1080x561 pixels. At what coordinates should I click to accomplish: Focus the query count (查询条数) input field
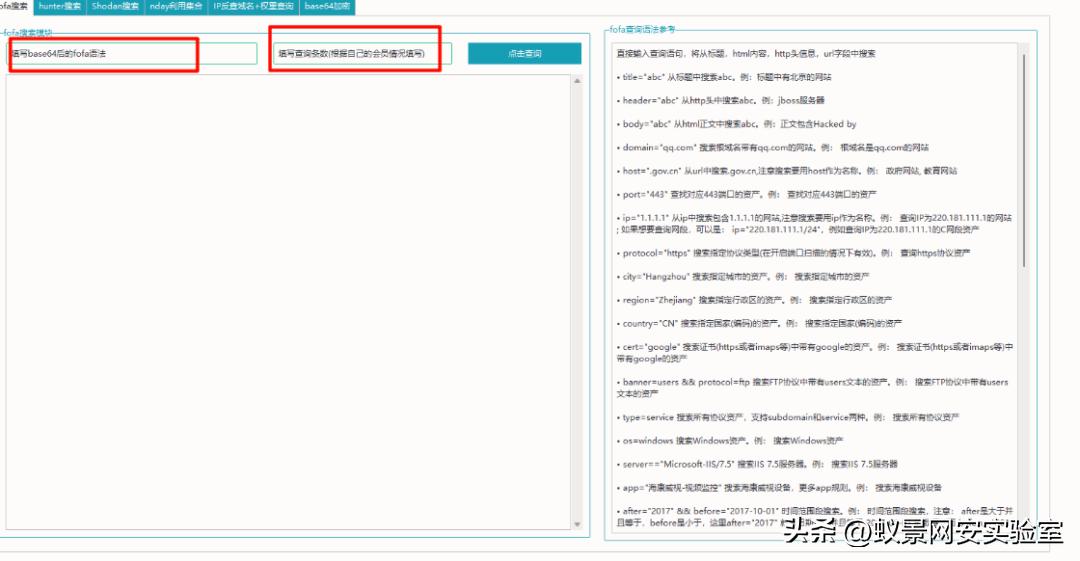point(362,54)
